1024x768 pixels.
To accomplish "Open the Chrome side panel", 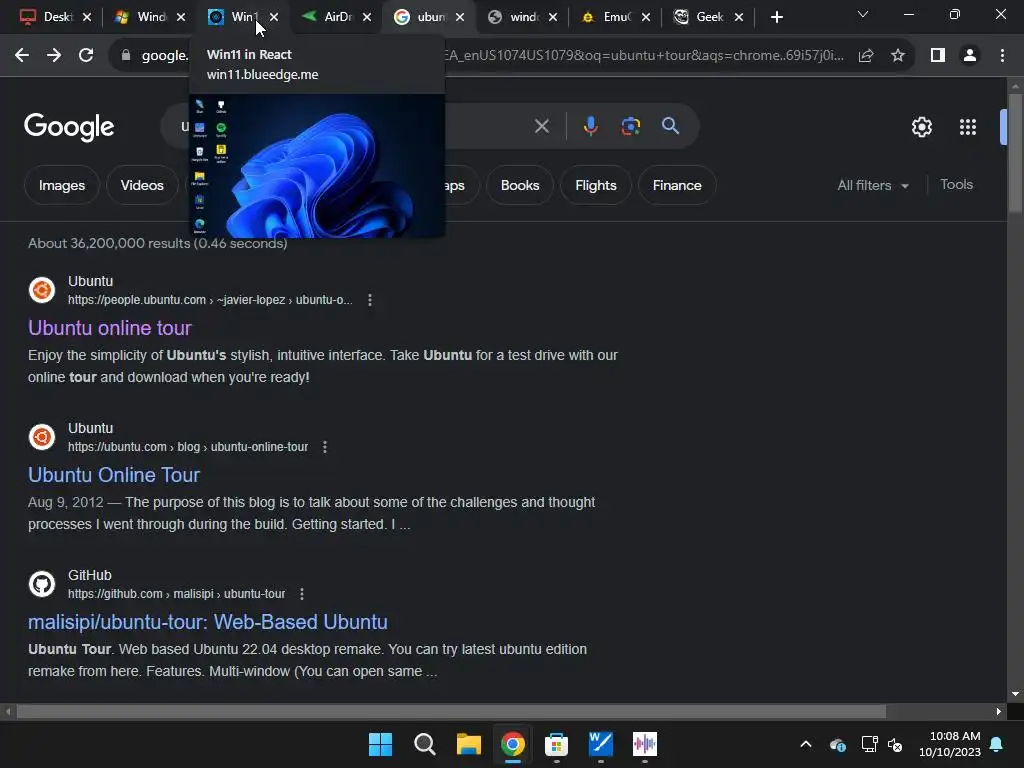I will click(938, 56).
